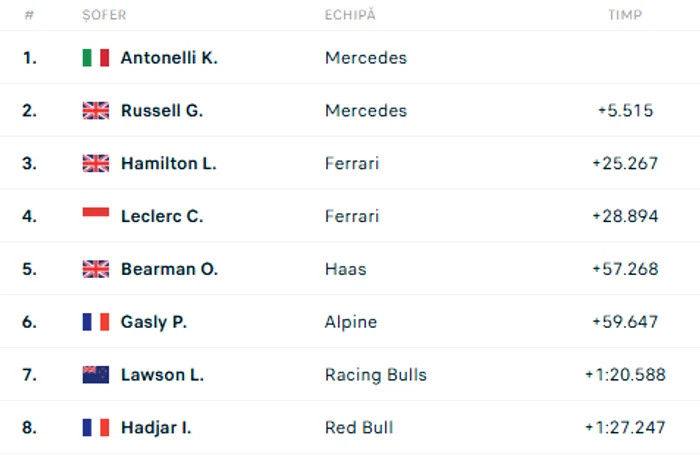Click the British flag next to Bearman
Screen dimensions: 700x459
(95, 269)
